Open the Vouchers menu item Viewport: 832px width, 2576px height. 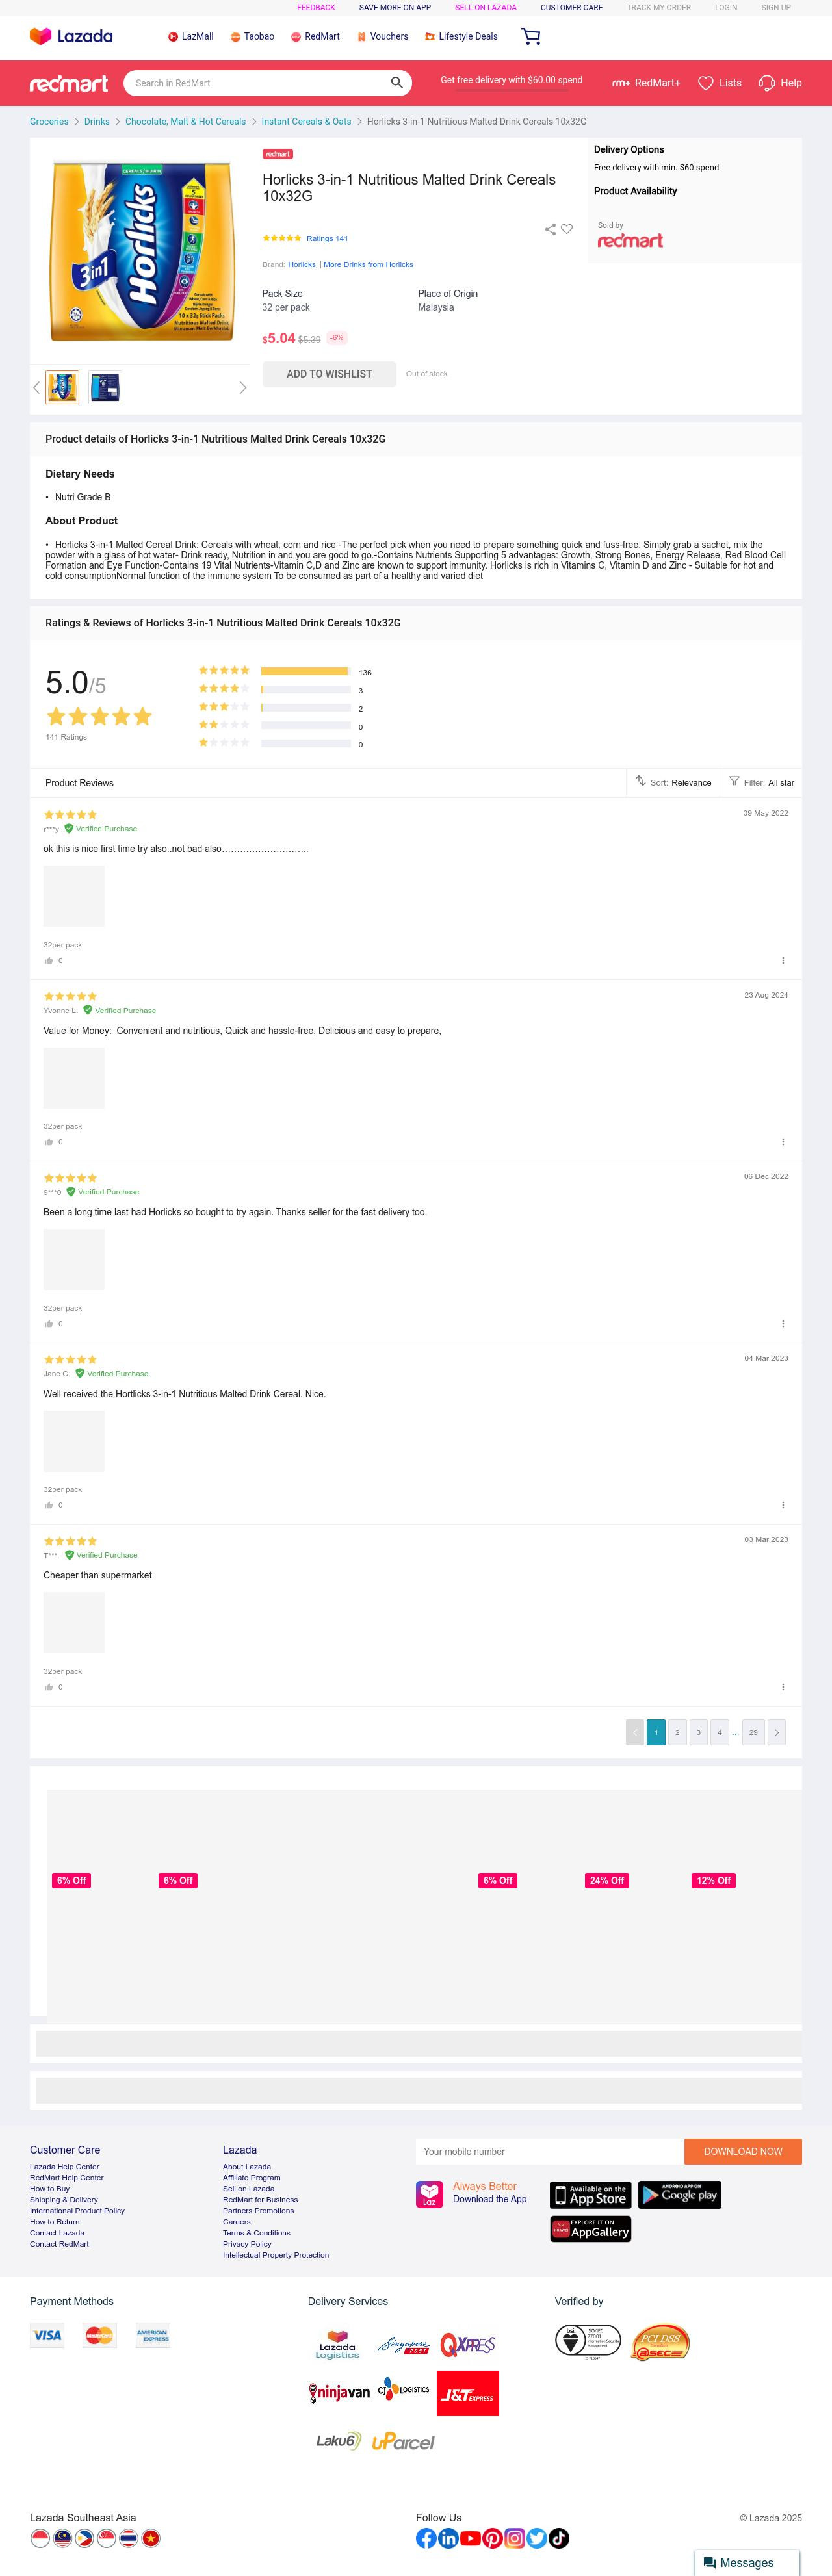coord(382,37)
